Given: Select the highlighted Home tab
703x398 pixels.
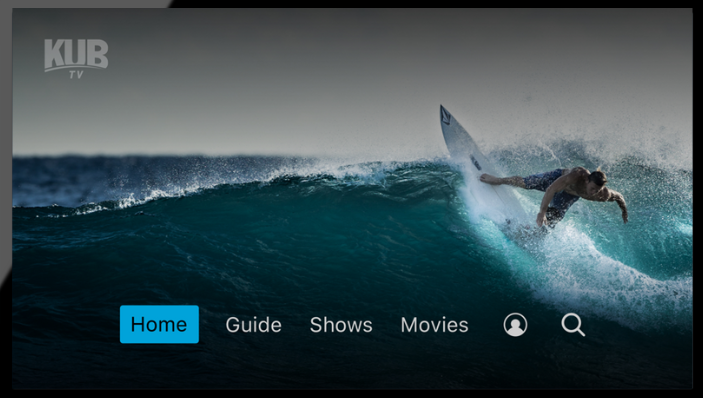Looking at the screenshot, I should tap(159, 324).
